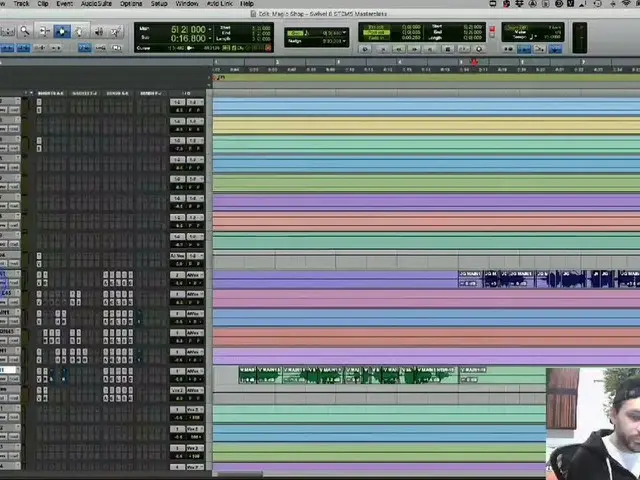Screen dimensions: 640x480
Task: Choose the highlighted Selector tool
Action: pyautogui.click(x=62, y=31)
